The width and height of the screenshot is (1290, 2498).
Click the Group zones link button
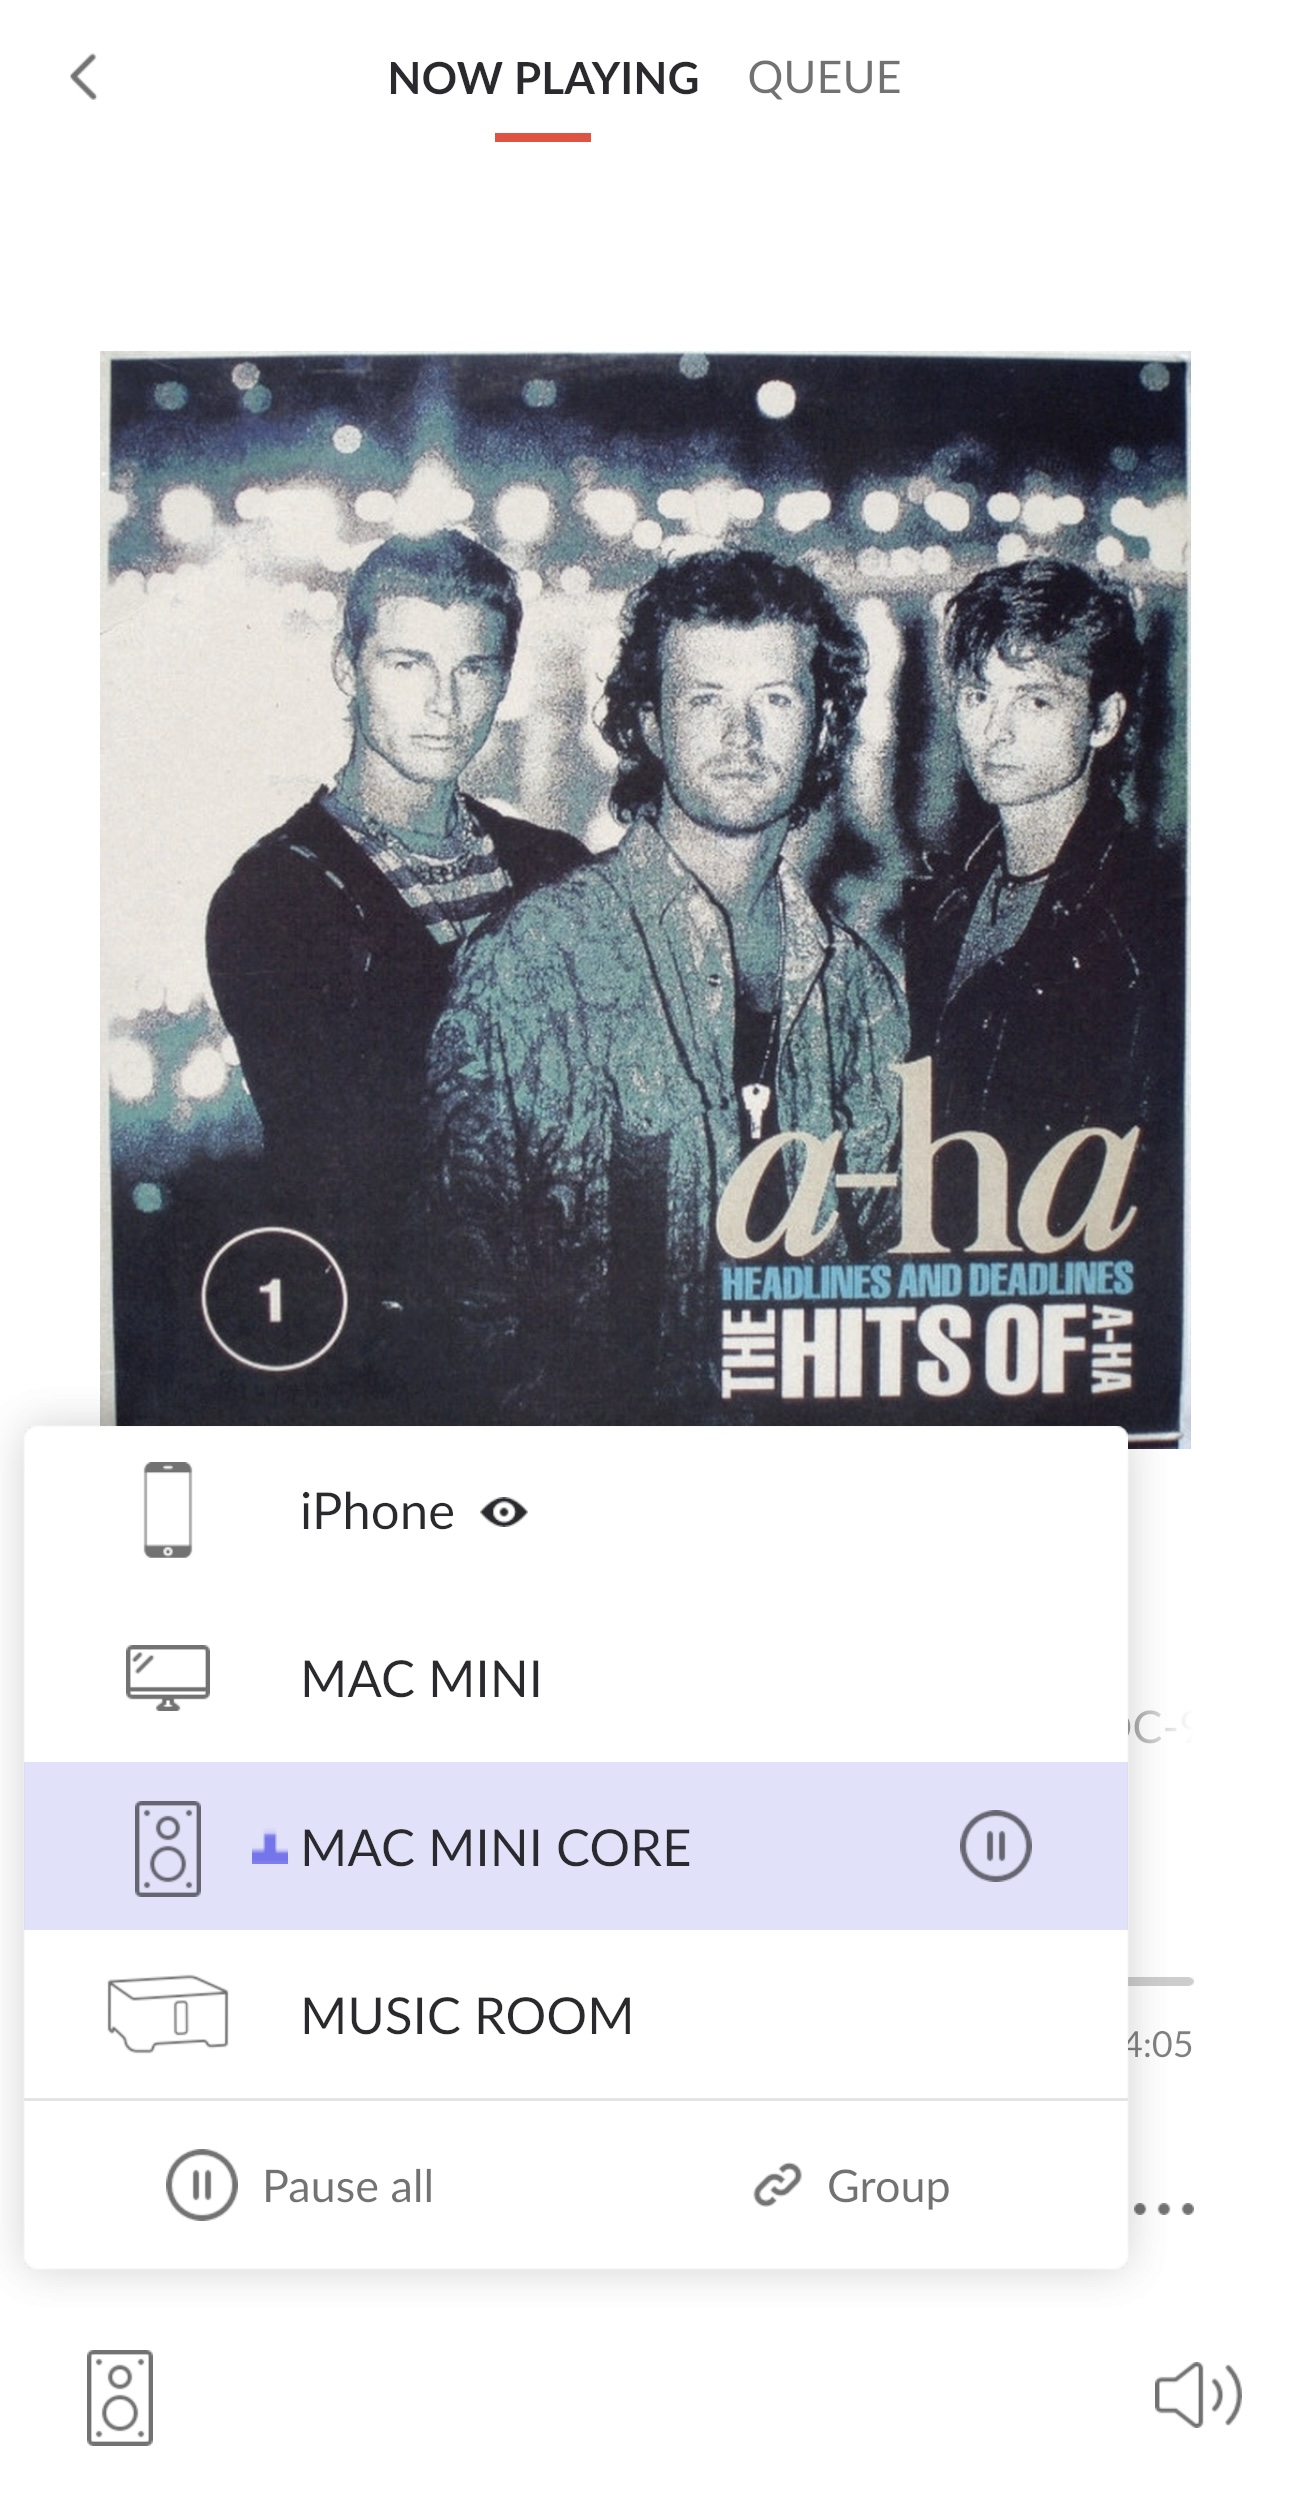pyautogui.click(x=851, y=2186)
